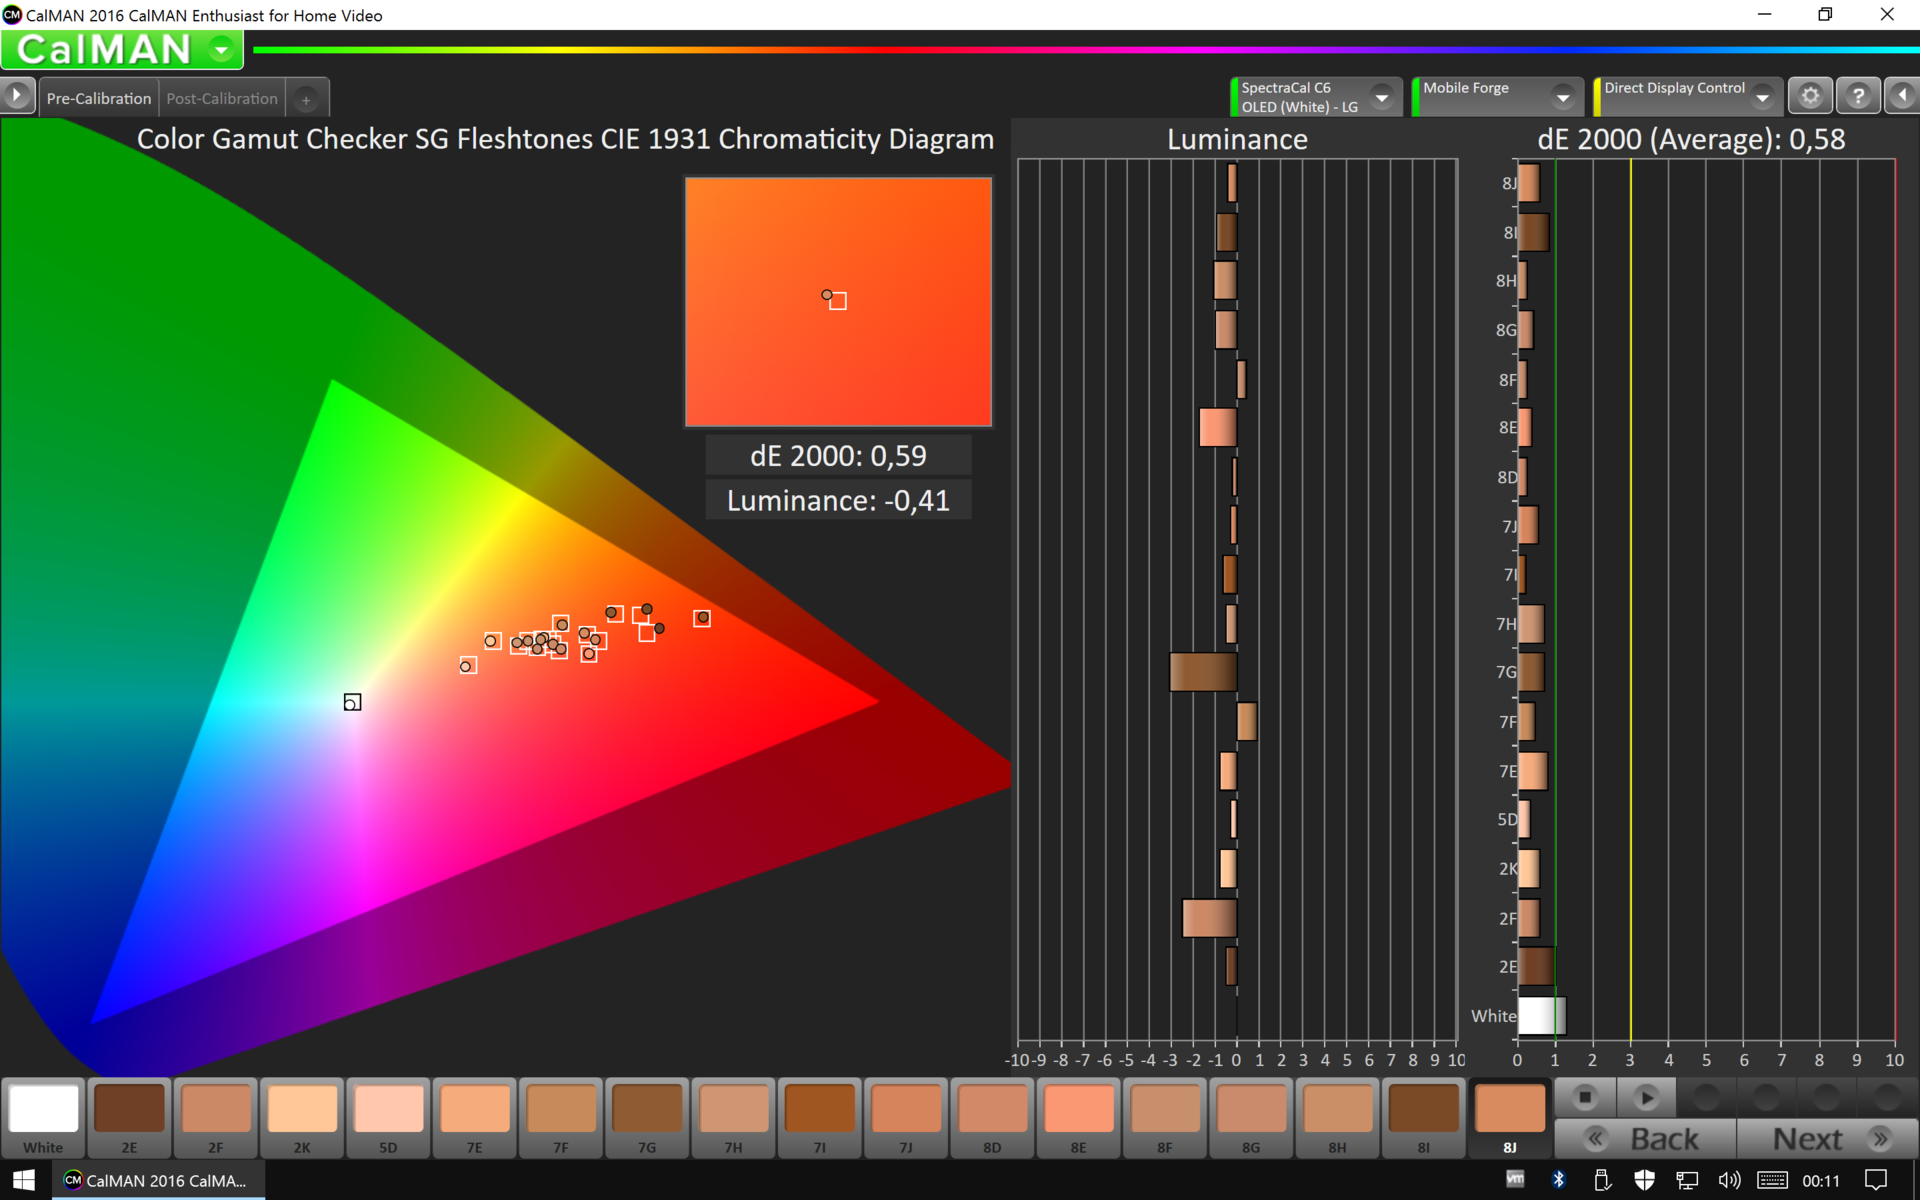Select the 5D fleshtone swatch

click(x=388, y=1118)
